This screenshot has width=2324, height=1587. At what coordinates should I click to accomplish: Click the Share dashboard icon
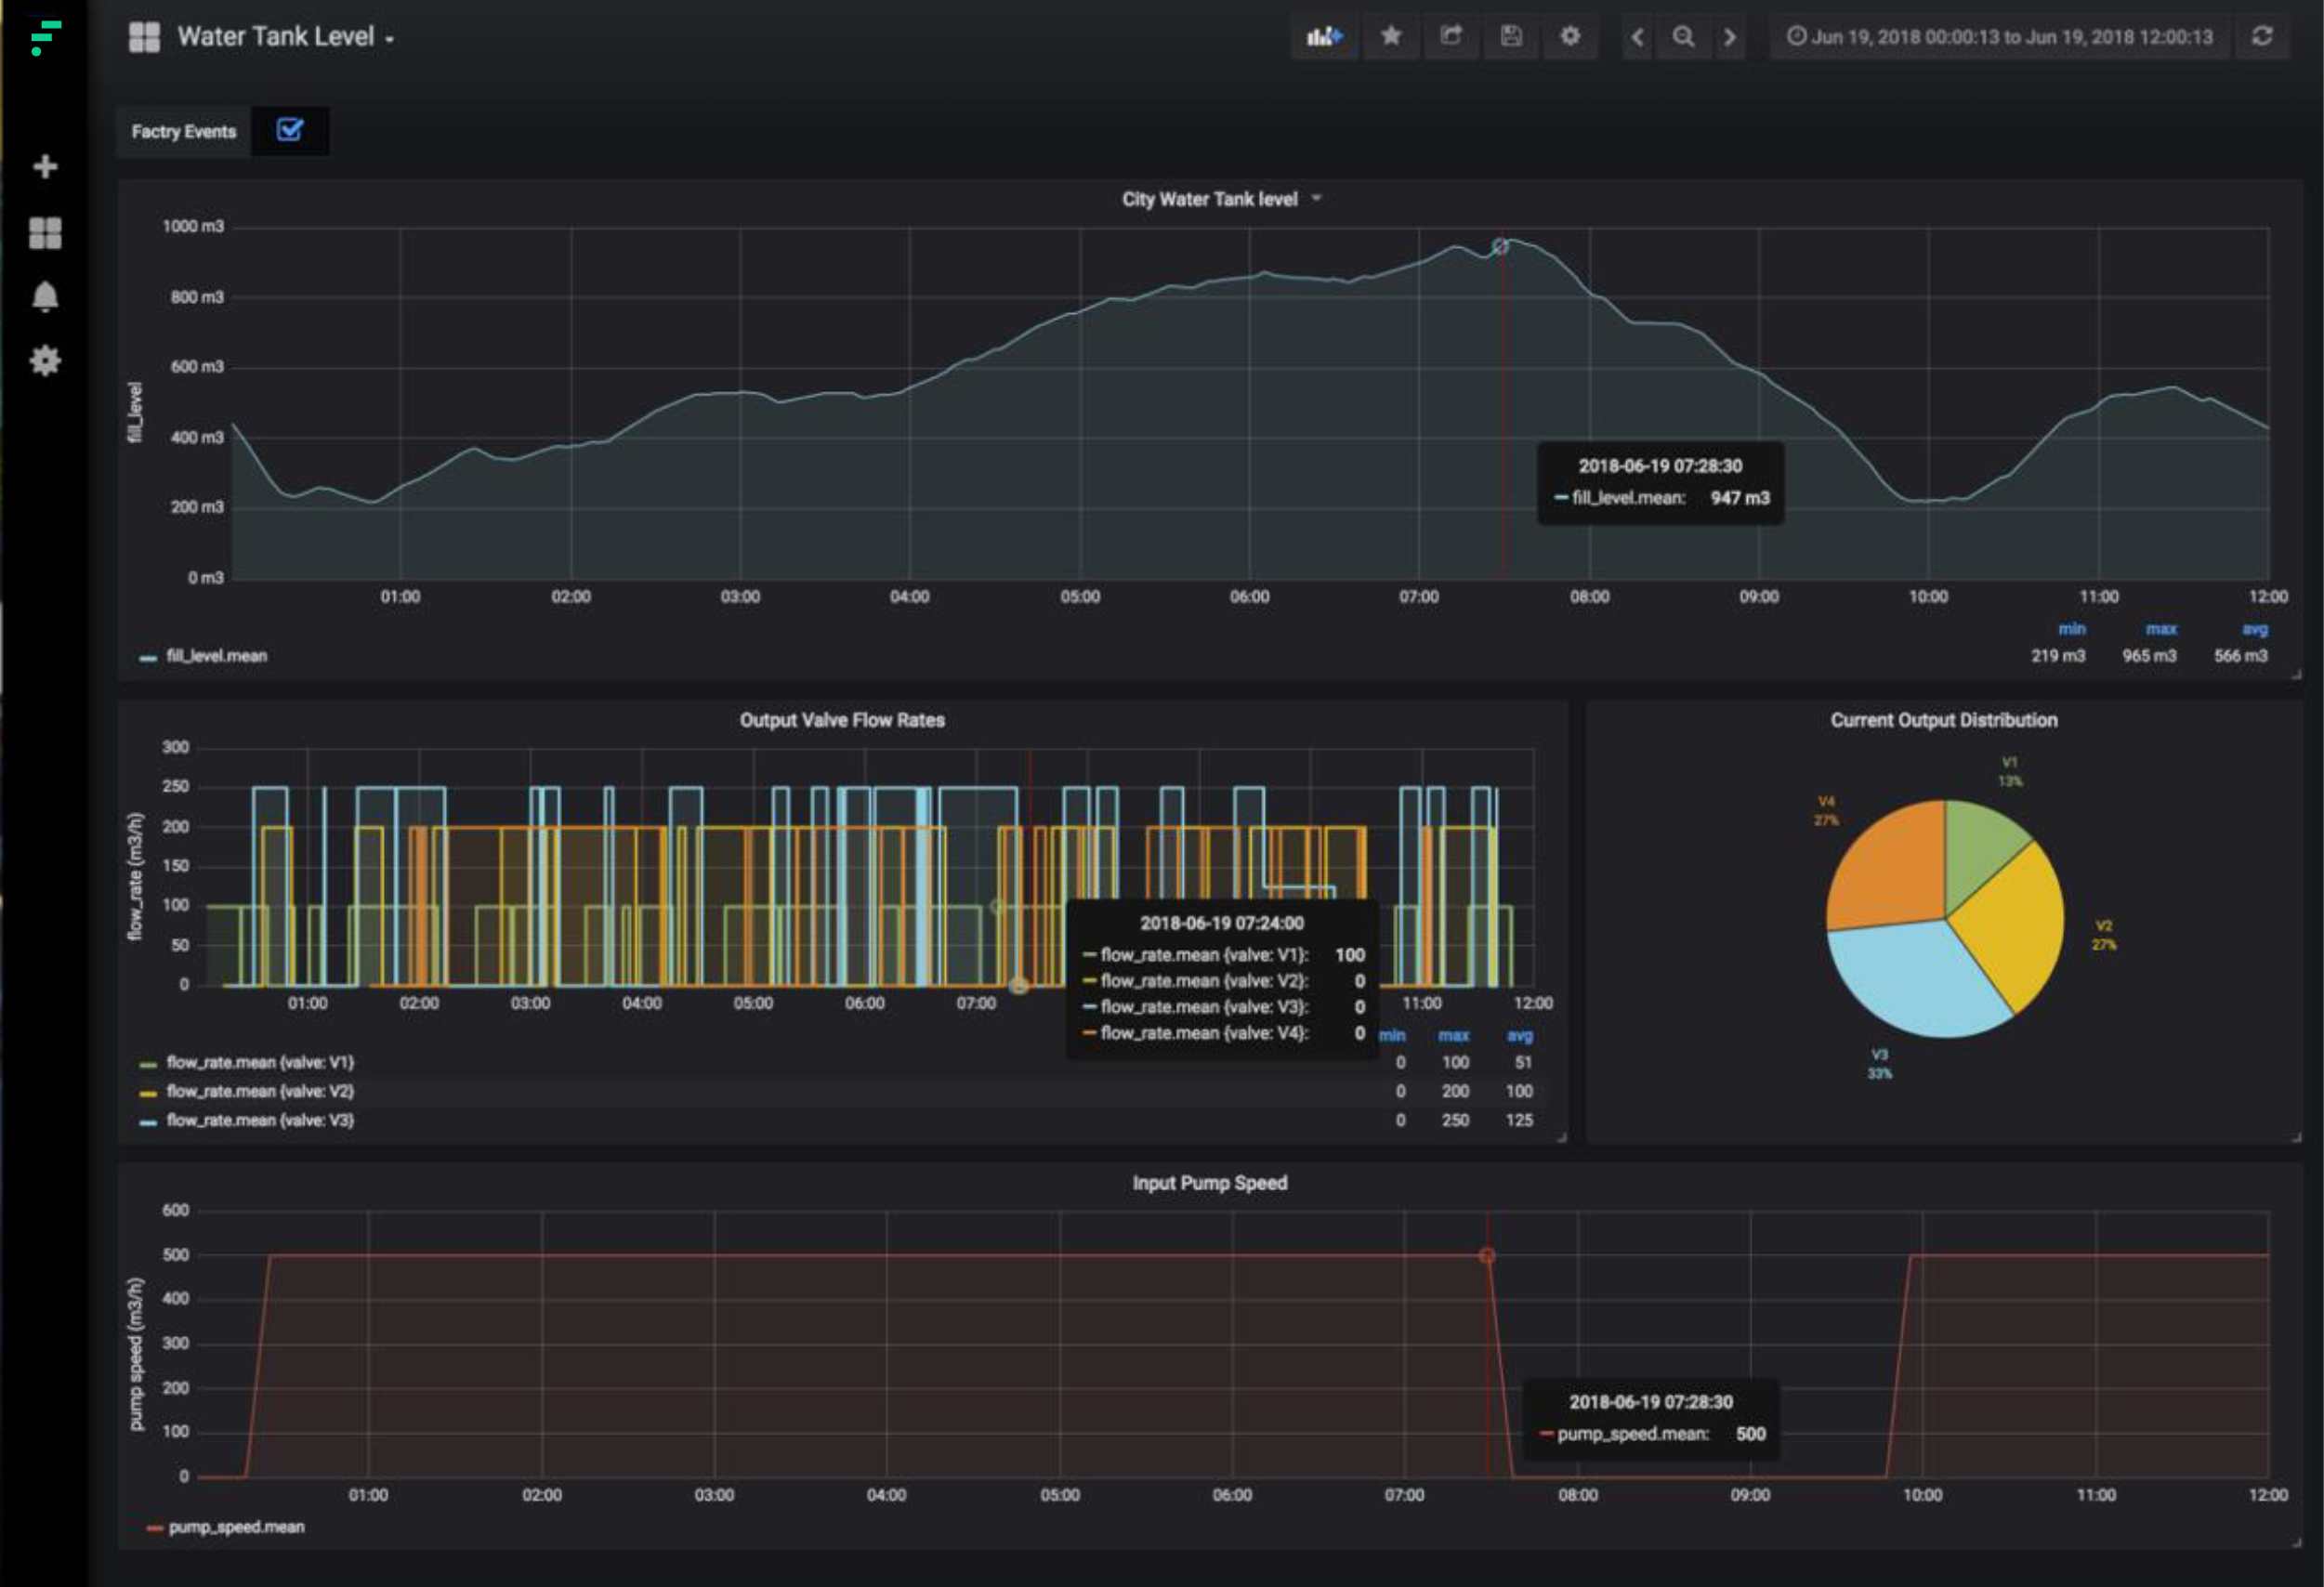[x=1451, y=37]
